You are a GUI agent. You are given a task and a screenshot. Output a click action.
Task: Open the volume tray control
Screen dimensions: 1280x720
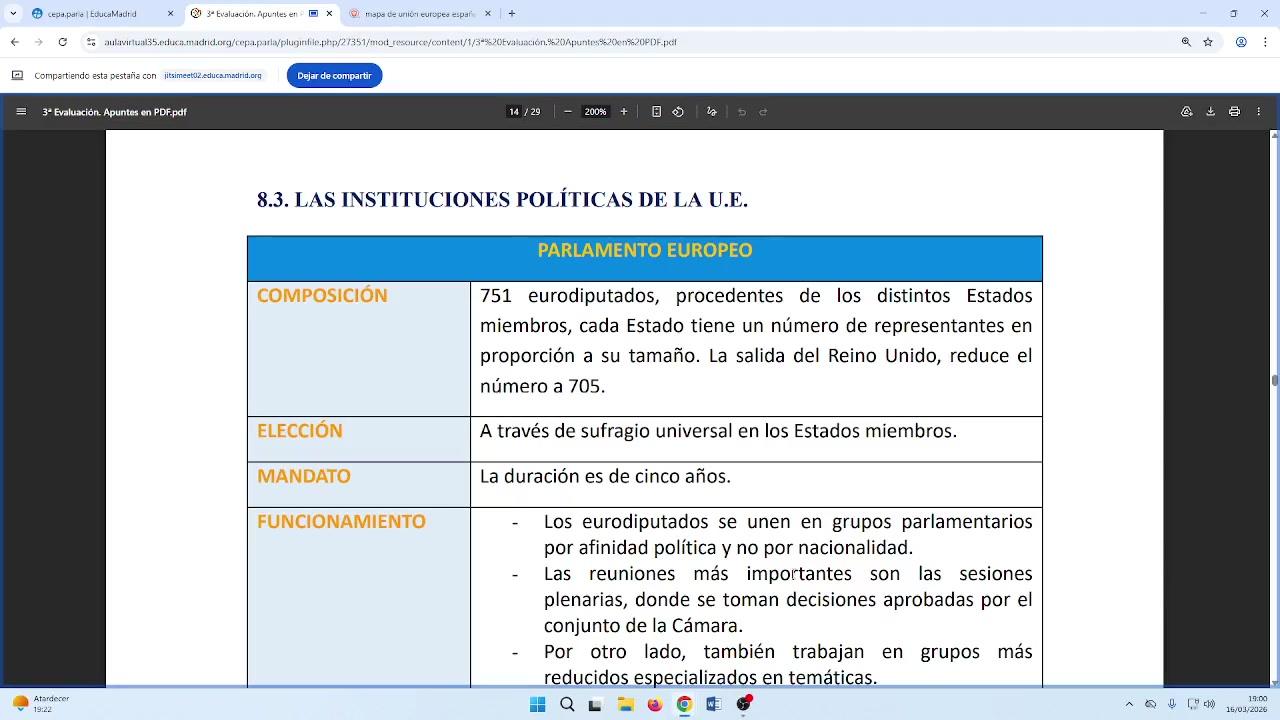pyautogui.click(x=1209, y=704)
